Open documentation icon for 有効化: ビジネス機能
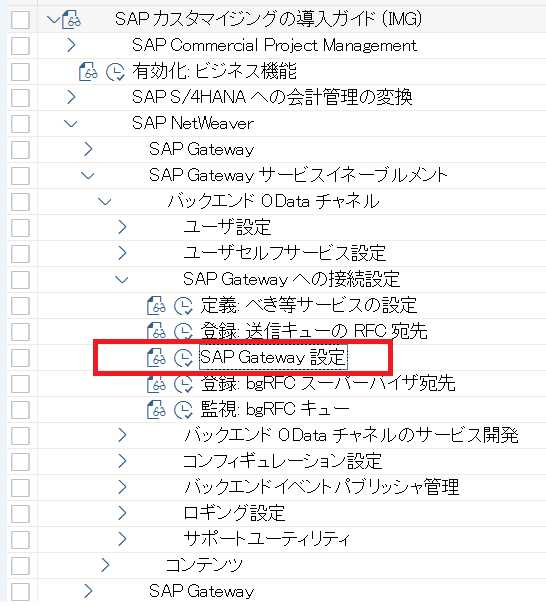The image size is (546, 606). point(88,71)
